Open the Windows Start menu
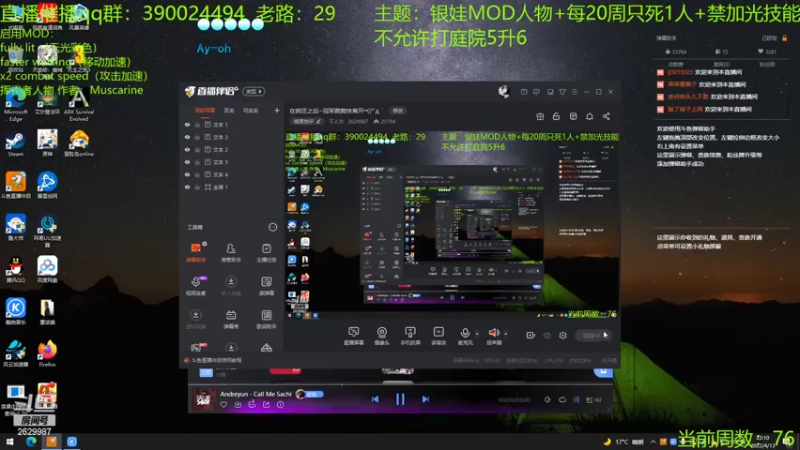Viewport: 800px width, 450px height. coord(9,442)
